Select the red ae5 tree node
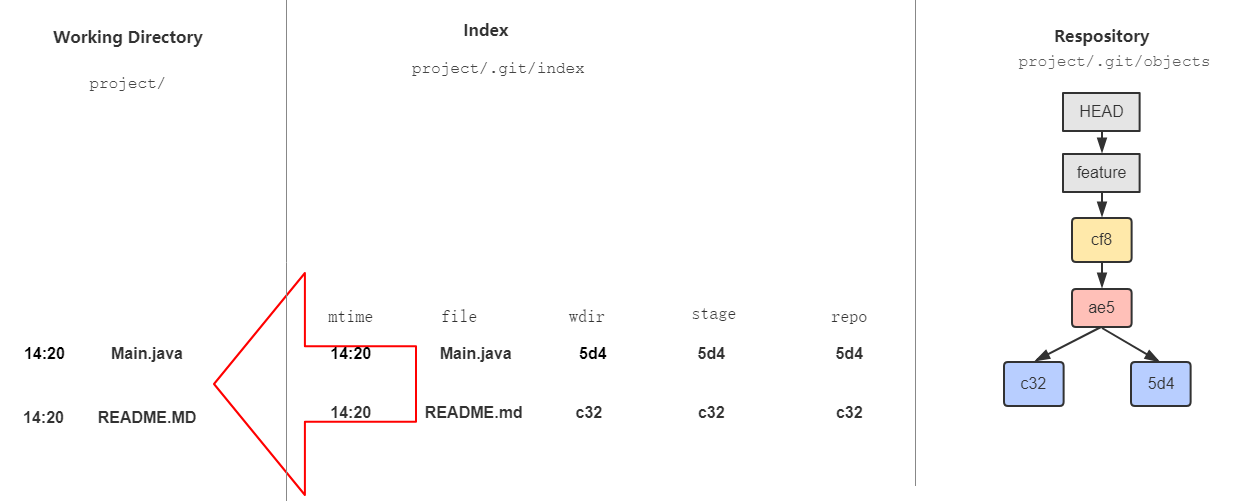This screenshot has height=501, width=1243. 1101,308
